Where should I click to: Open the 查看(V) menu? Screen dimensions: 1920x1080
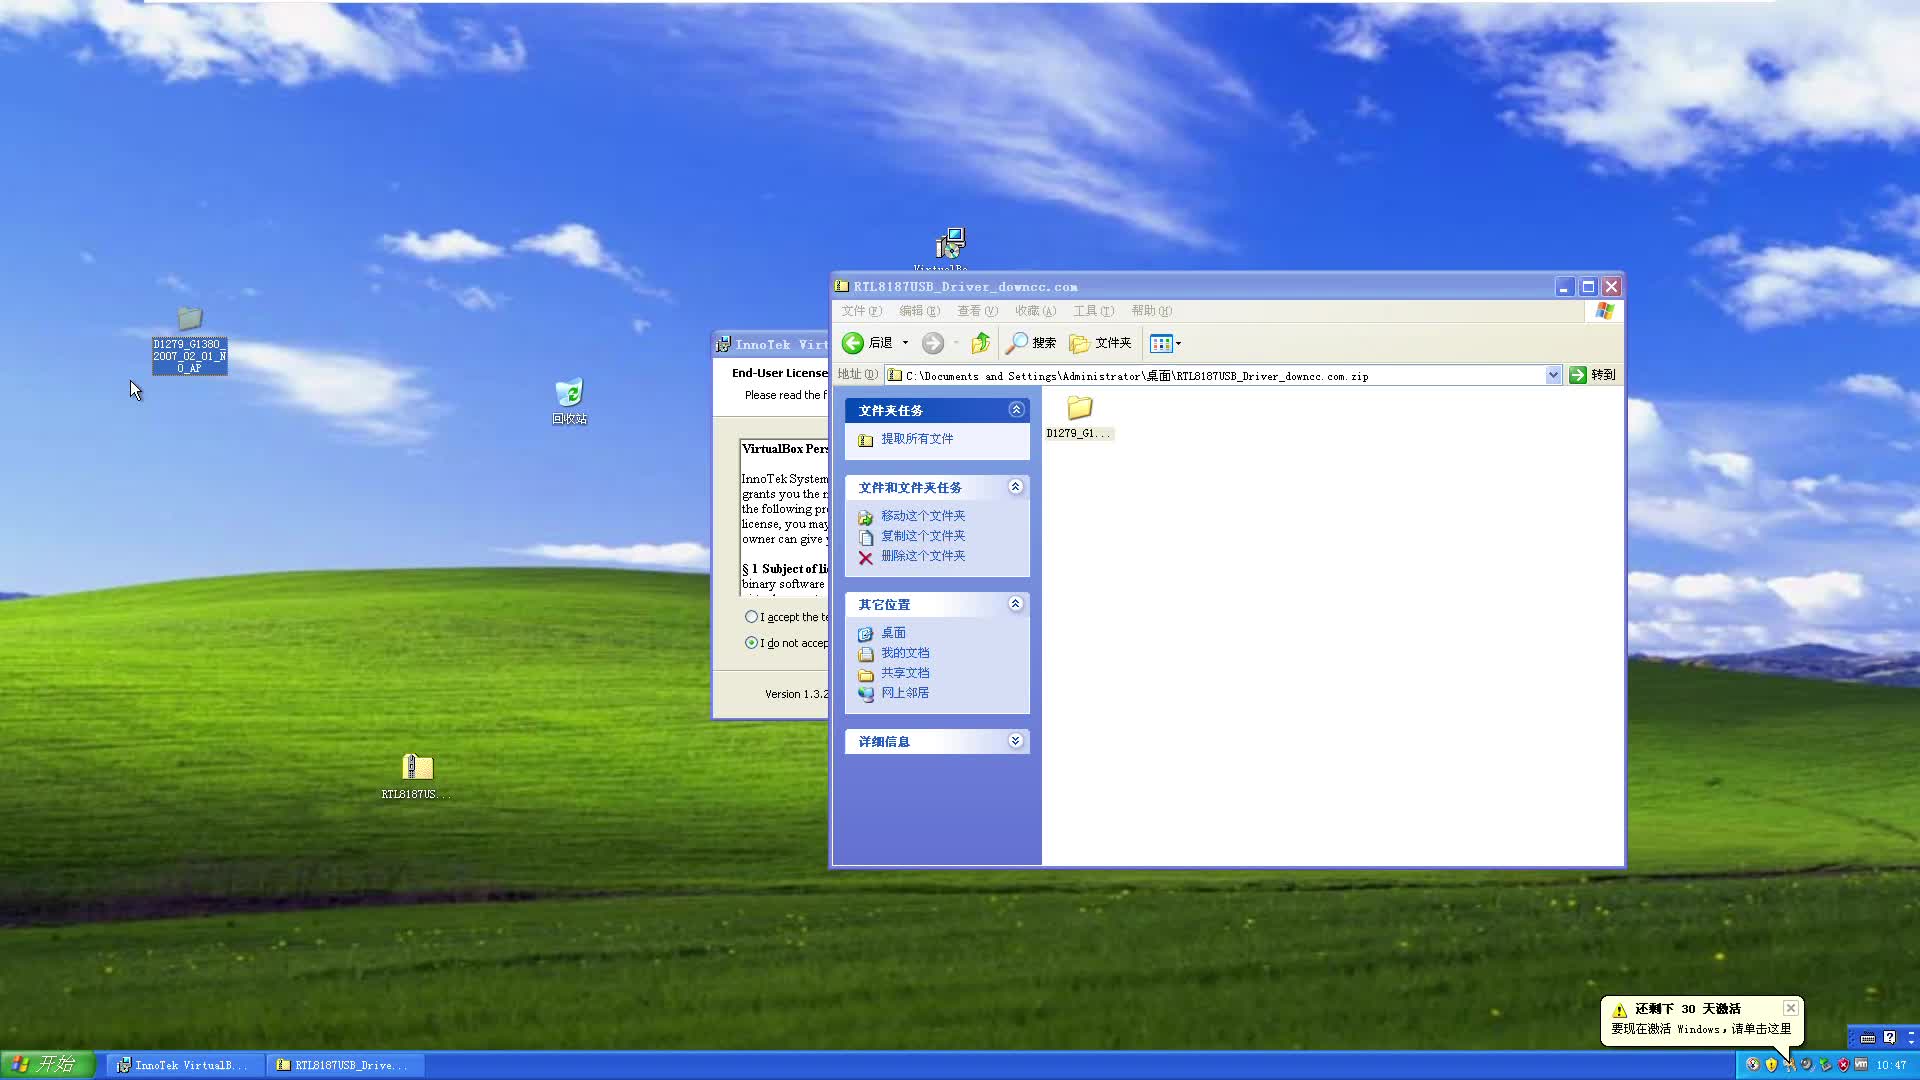coord(977,311)
